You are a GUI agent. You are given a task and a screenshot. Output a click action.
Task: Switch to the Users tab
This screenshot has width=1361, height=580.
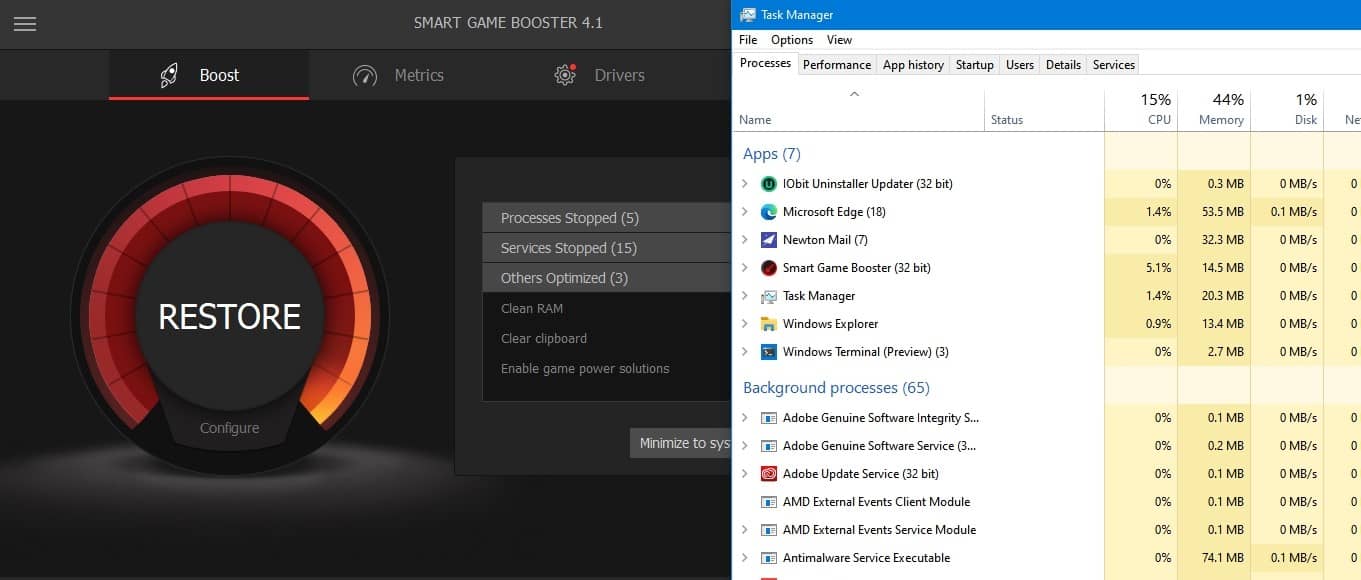[1020, 65]
